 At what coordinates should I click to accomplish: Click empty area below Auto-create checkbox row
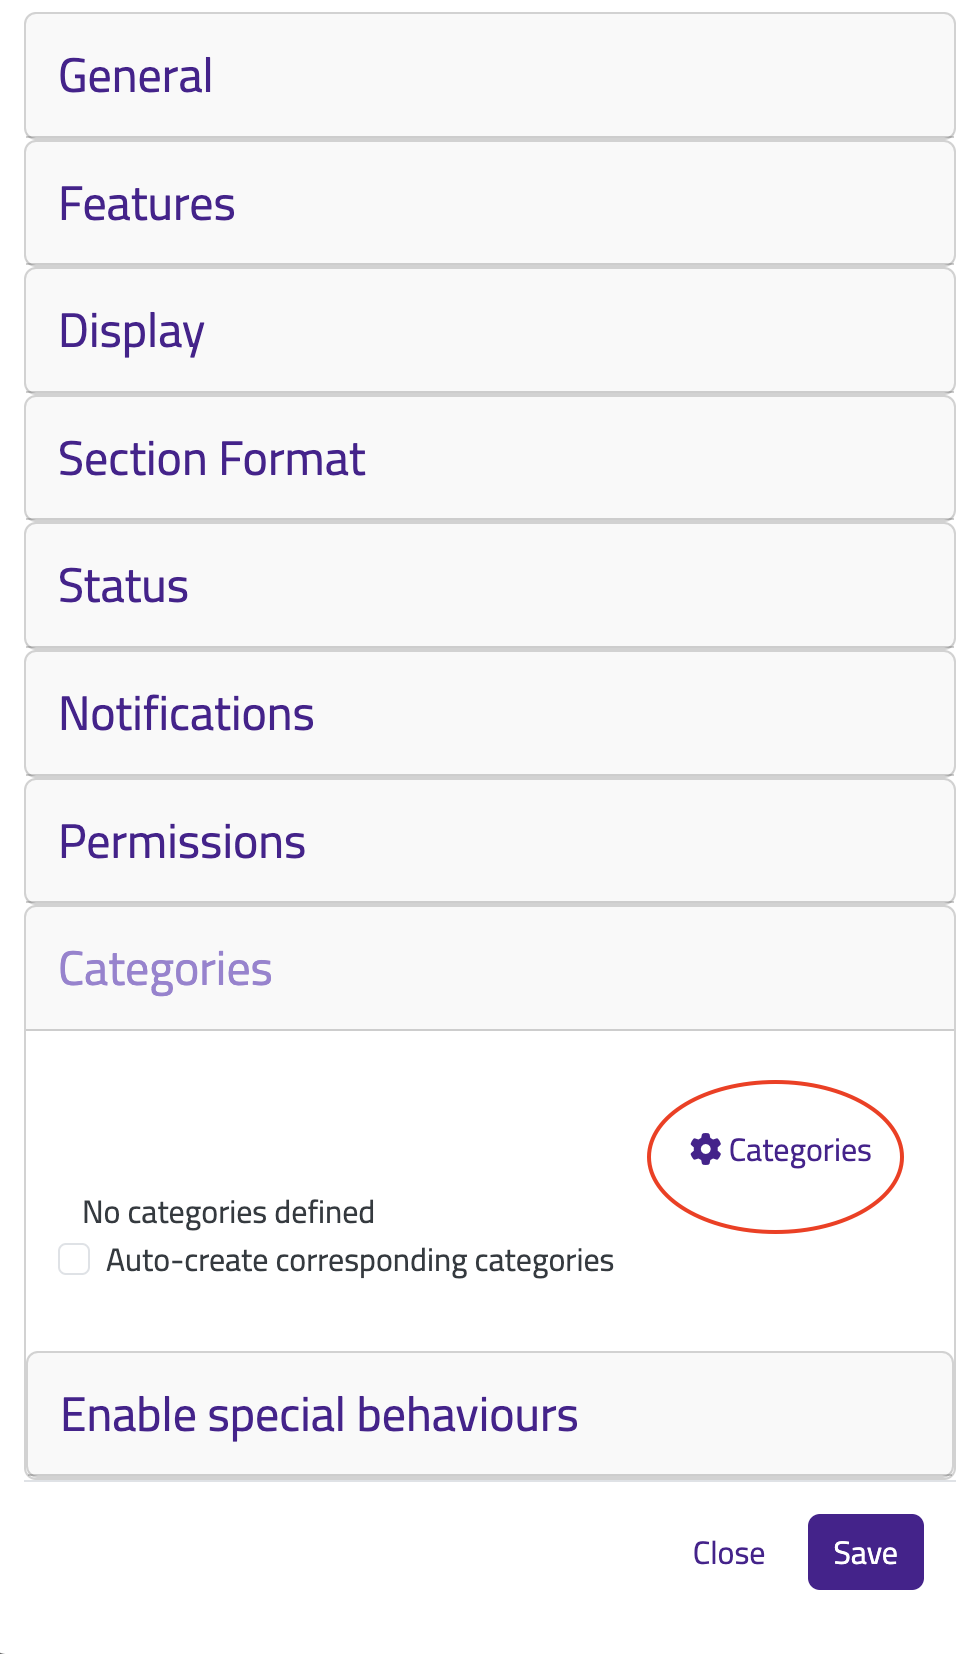coord(490,1315)
